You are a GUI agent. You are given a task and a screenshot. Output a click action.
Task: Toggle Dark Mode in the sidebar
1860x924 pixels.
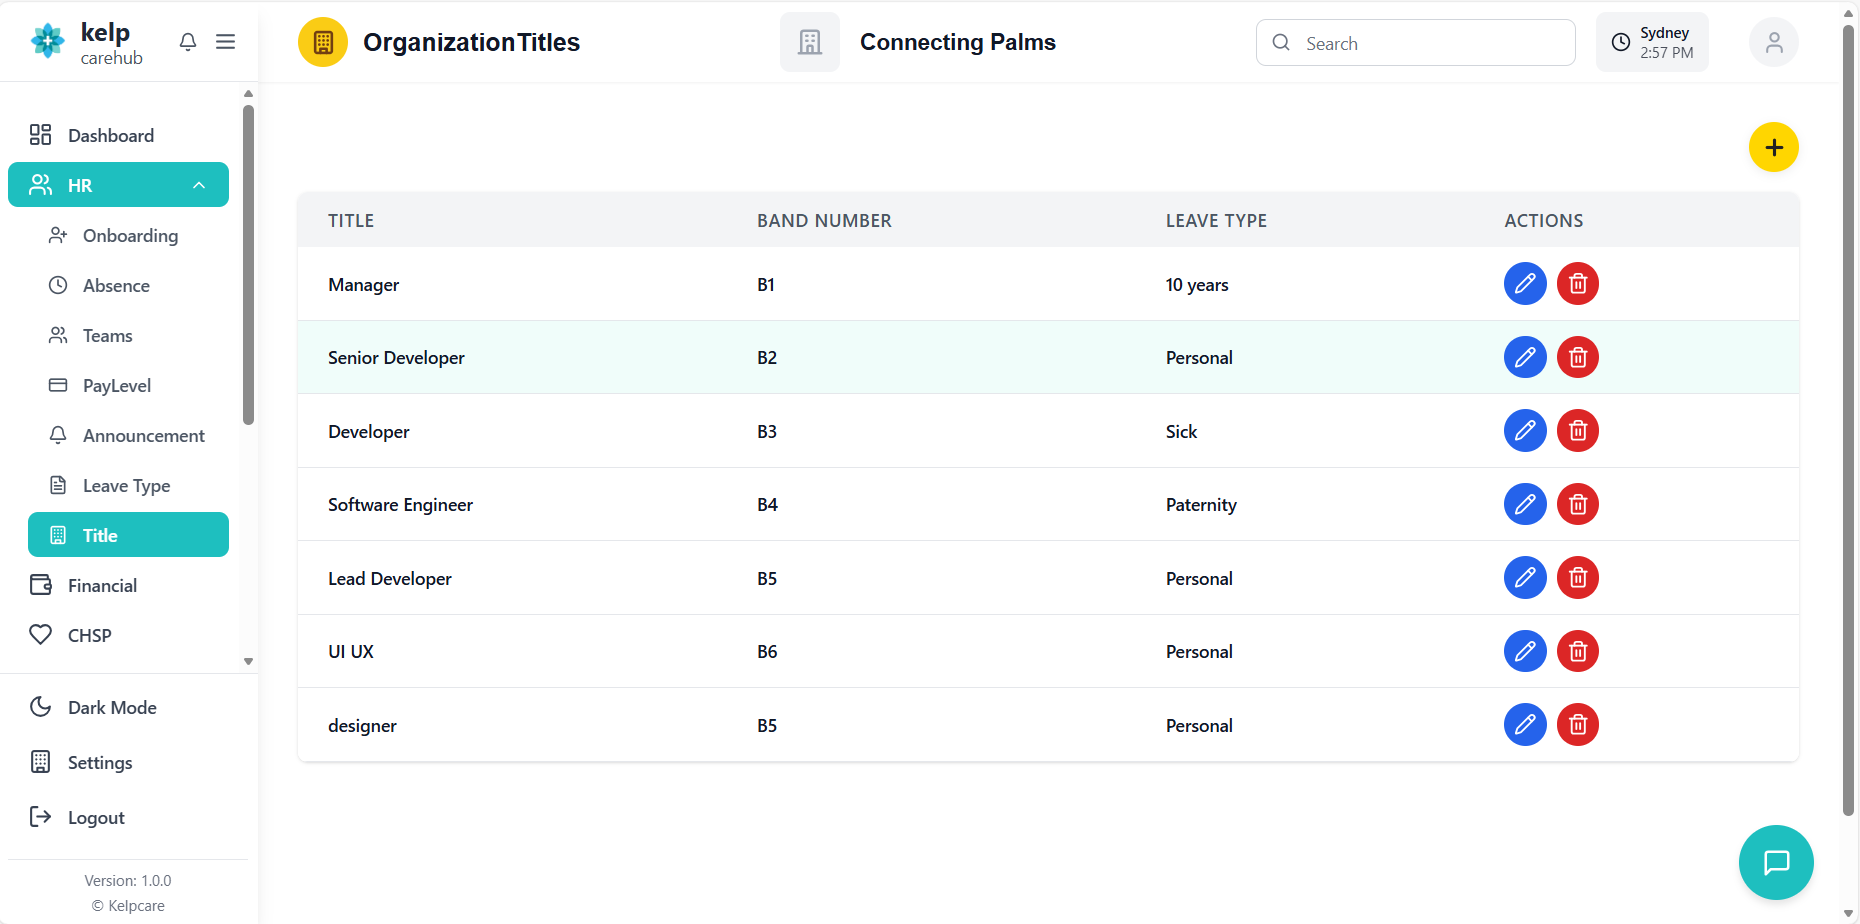click(112, 707)
